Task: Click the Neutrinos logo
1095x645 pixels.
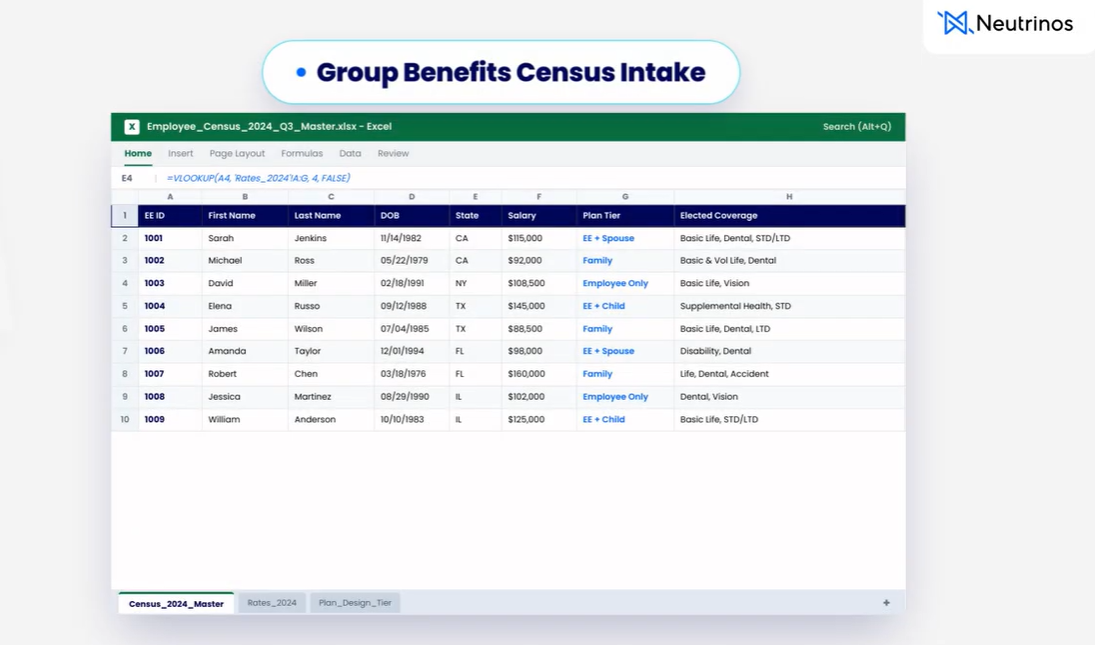Action: coord(1005,23)
